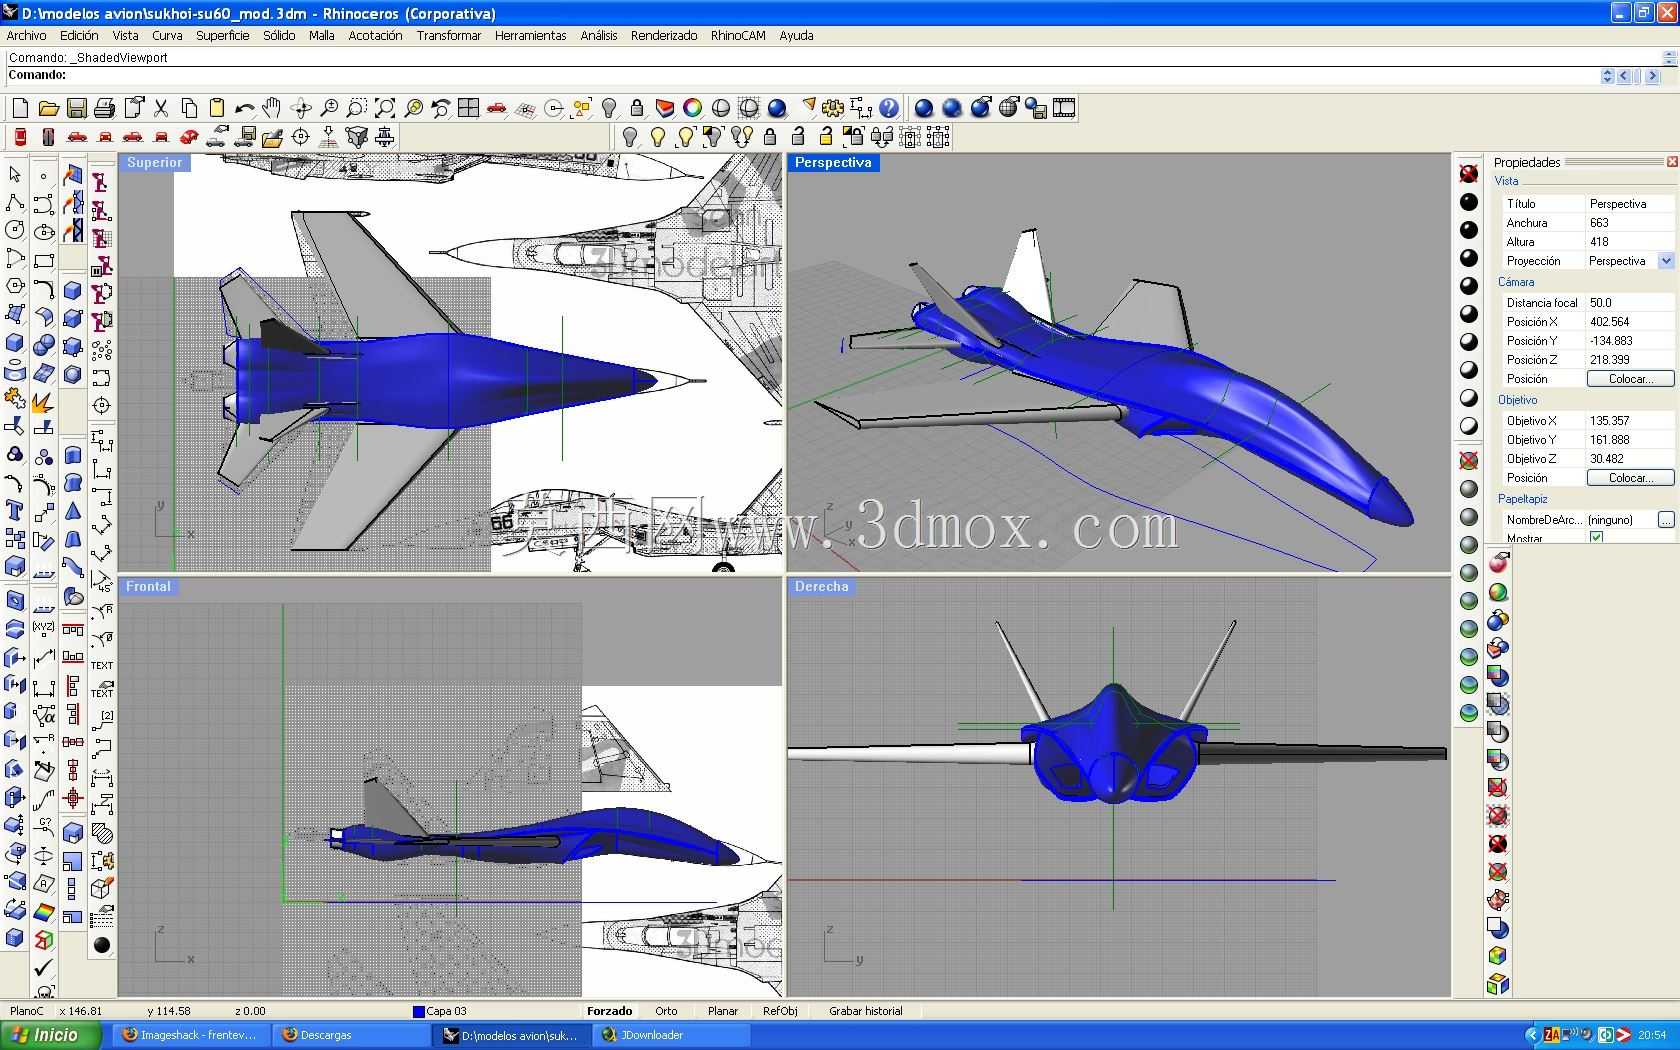The width and height of the screenshot is (1680, 1050).
Task: Open the Proyección dropdown
Action: (1666, 261)
